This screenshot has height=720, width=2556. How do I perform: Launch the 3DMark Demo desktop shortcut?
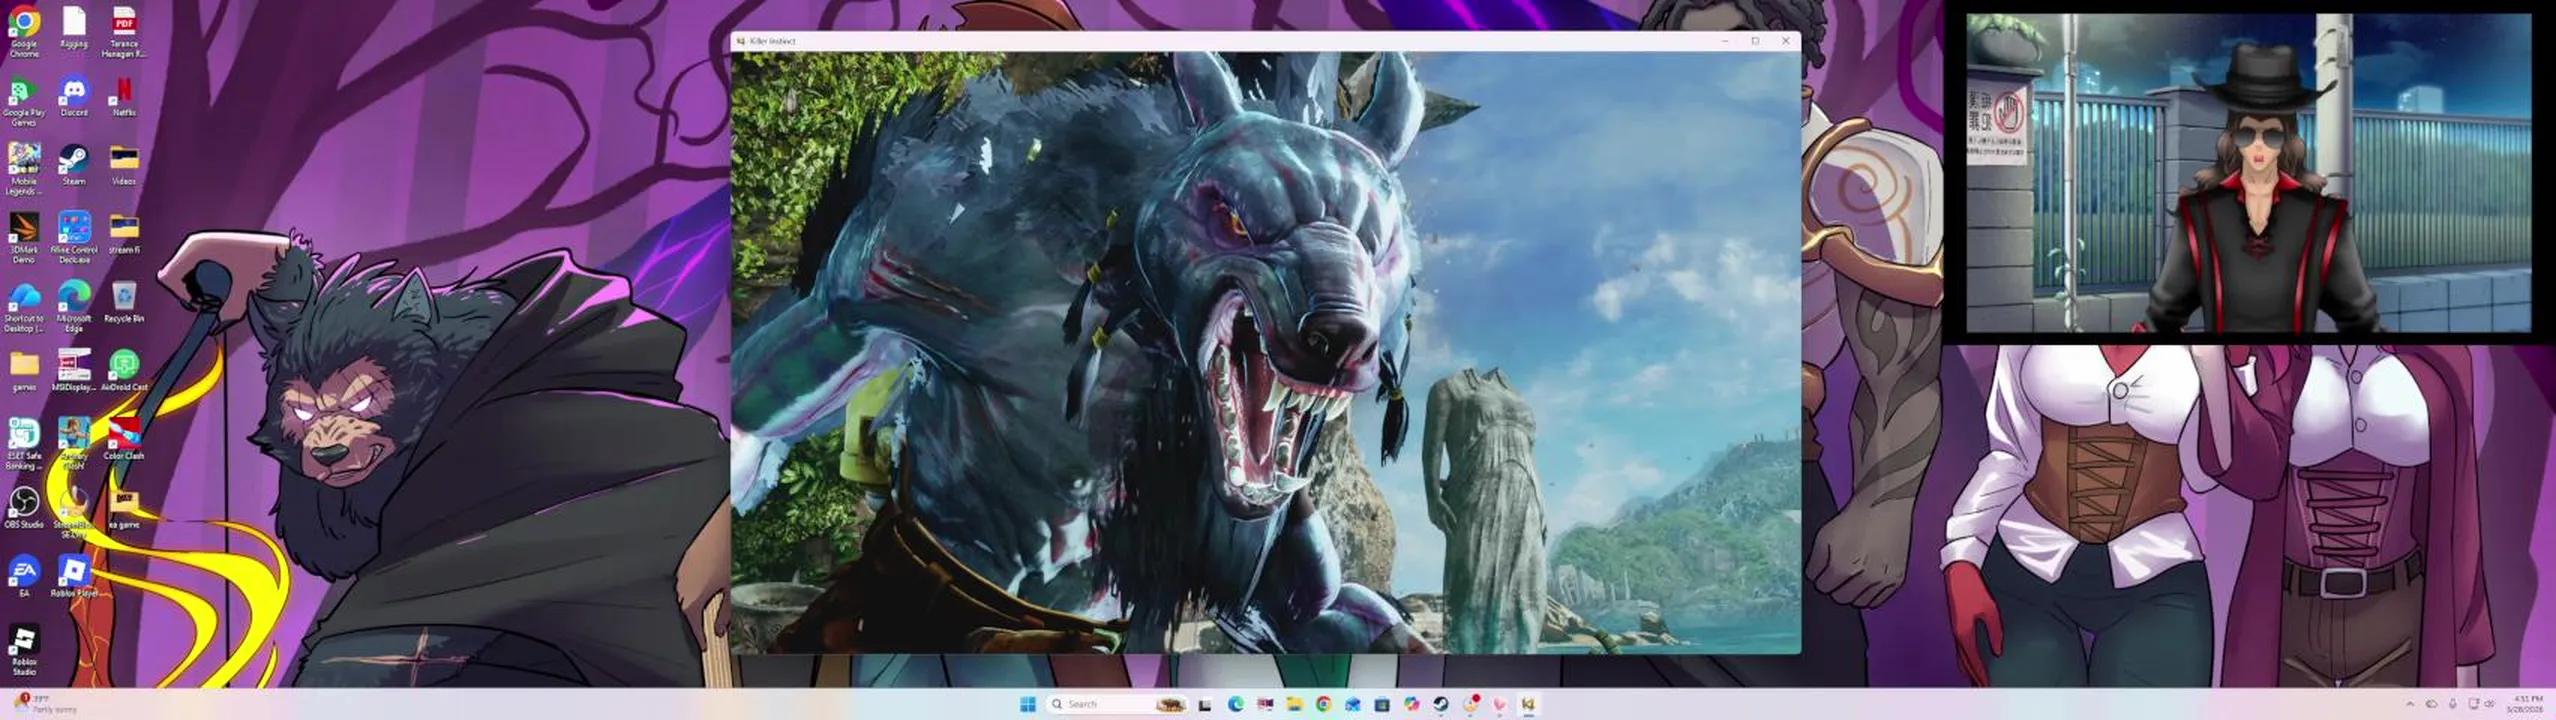[24, 238]
